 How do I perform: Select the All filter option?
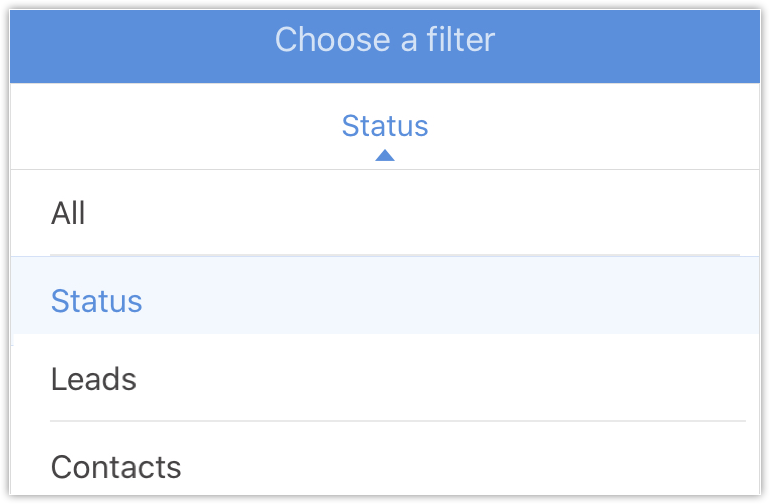tap(68, 213)
